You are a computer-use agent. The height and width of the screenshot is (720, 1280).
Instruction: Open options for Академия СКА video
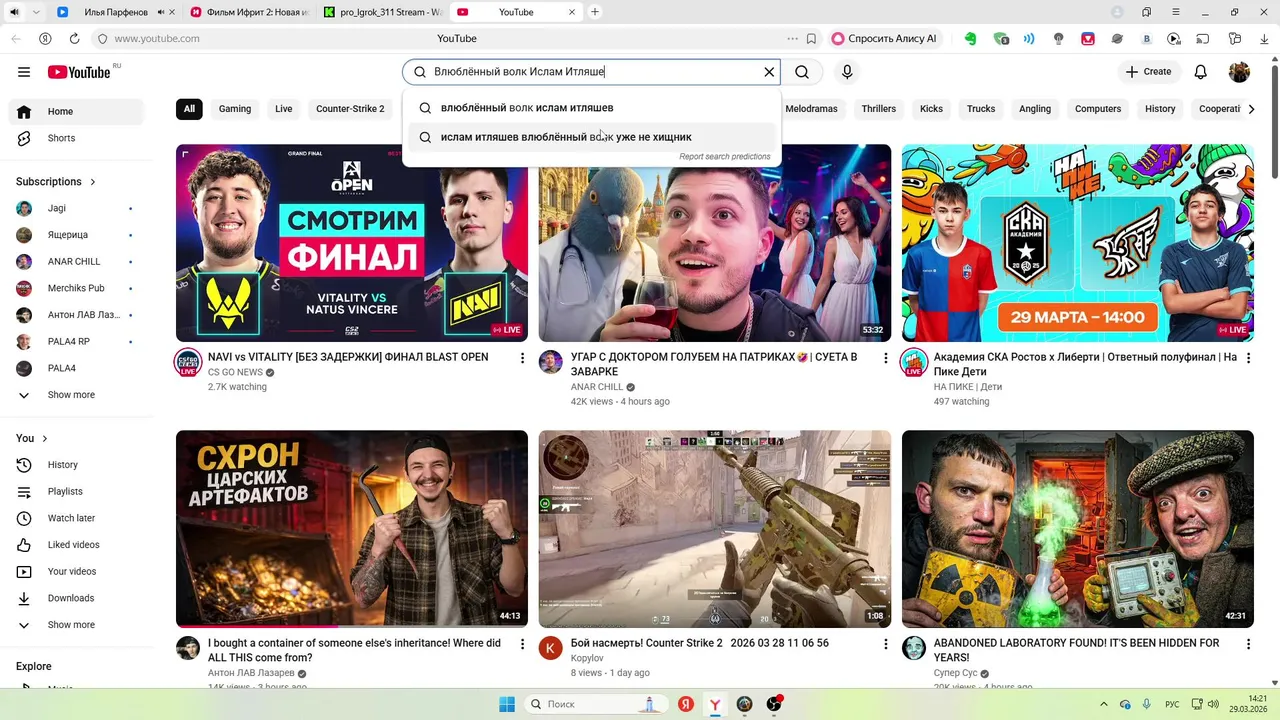(x=1248, y=358)
